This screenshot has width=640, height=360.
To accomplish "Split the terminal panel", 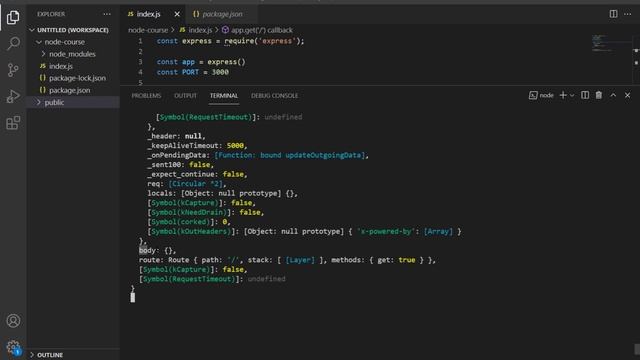I will pyautogui.click(x=585, y=95).
